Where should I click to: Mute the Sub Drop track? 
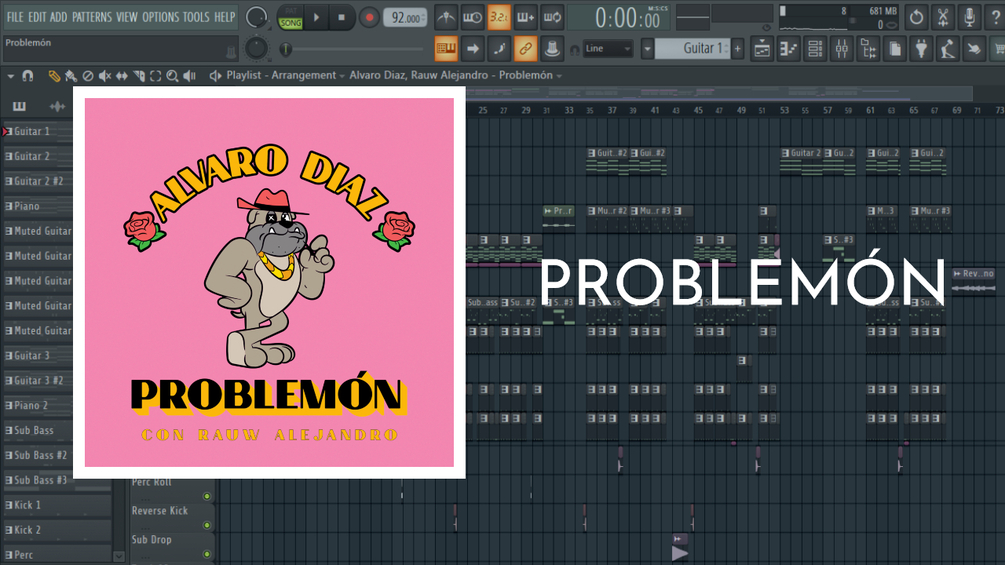pyautogui.click(x=206, y=554)
